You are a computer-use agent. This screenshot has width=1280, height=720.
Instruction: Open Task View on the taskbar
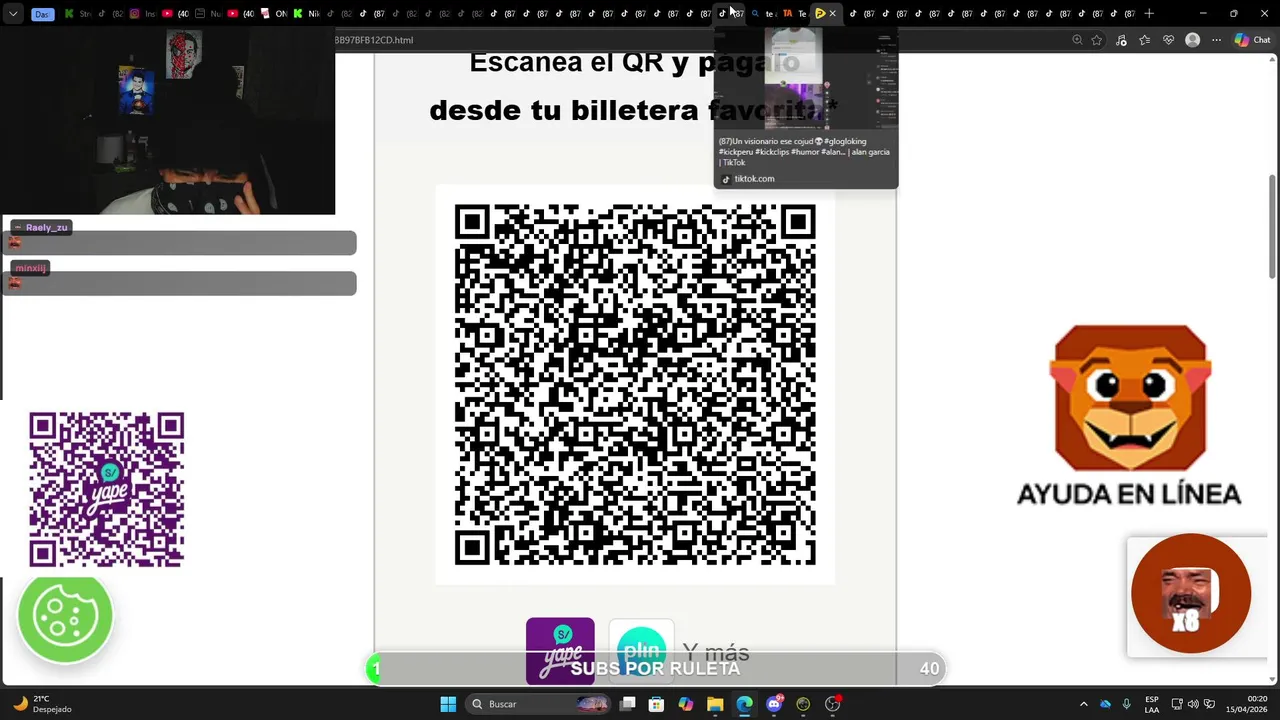pyautogui.click(x=628, y=704)
